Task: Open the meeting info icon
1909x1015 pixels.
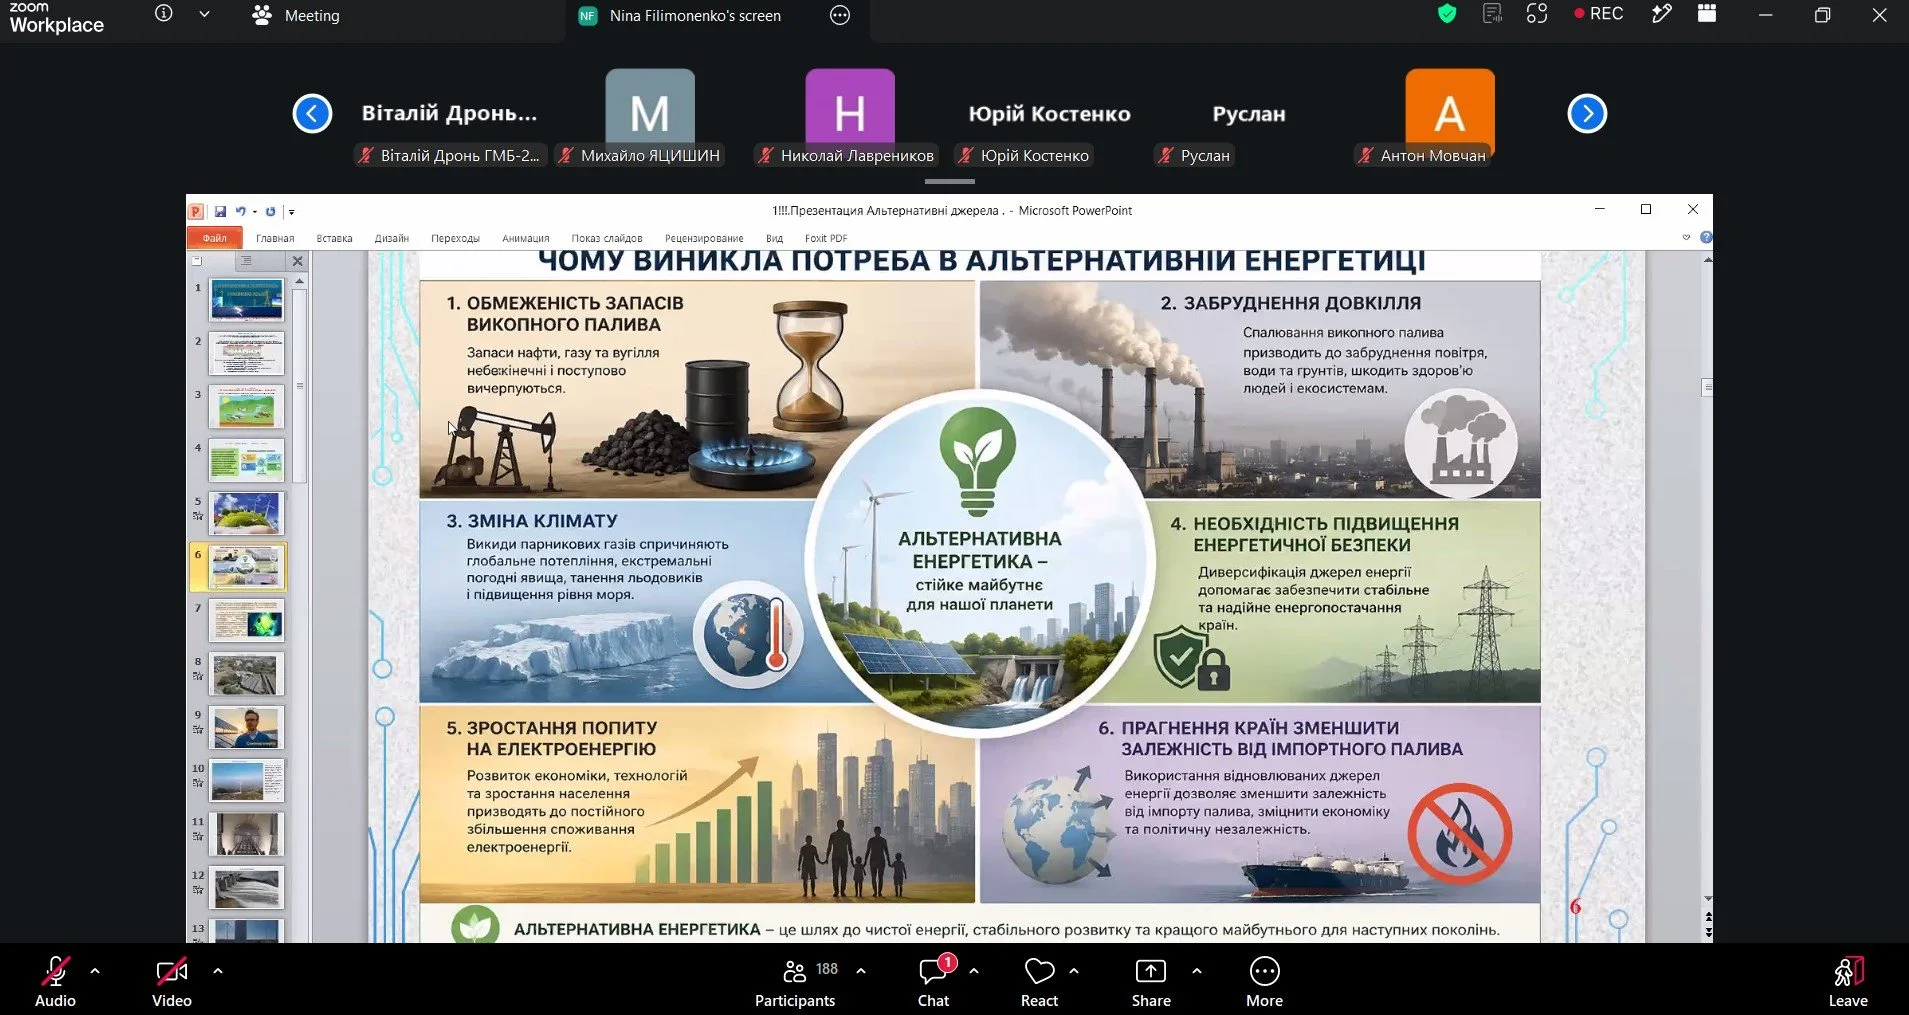Action: (x=164, y=14)
